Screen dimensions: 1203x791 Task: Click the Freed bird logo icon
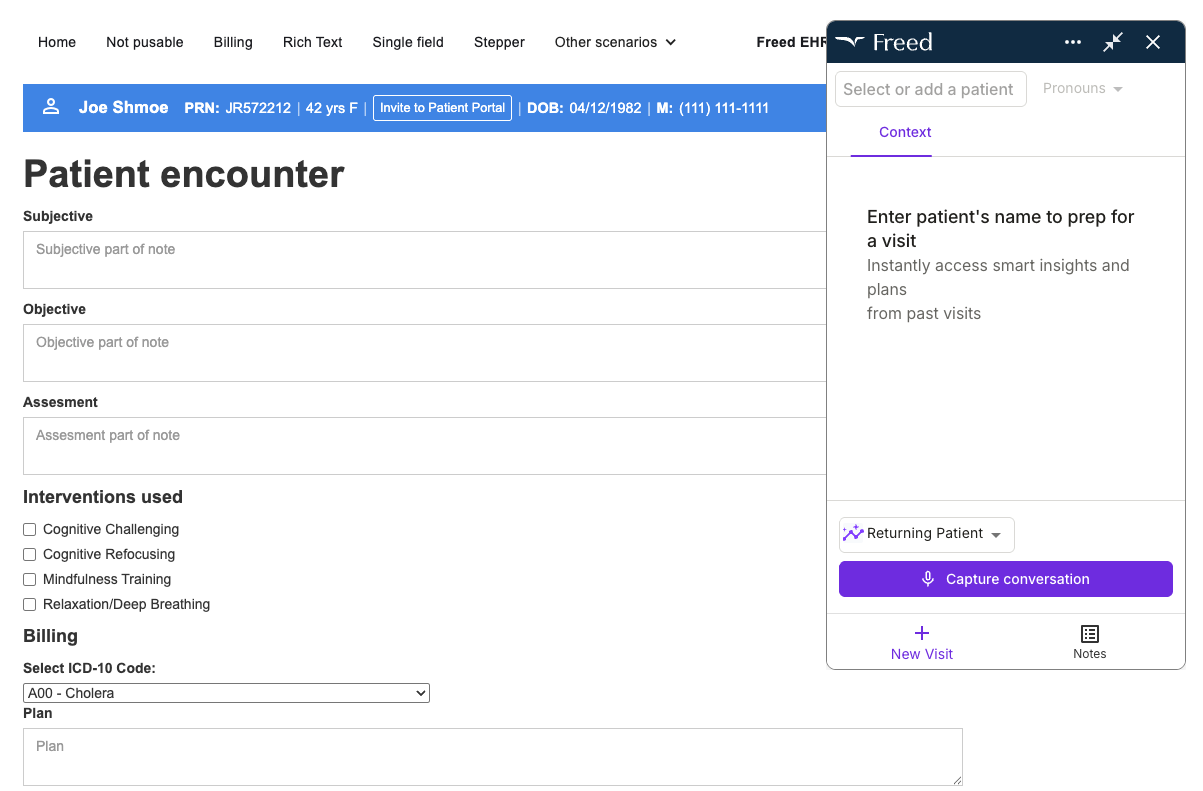tap(851, 41)
